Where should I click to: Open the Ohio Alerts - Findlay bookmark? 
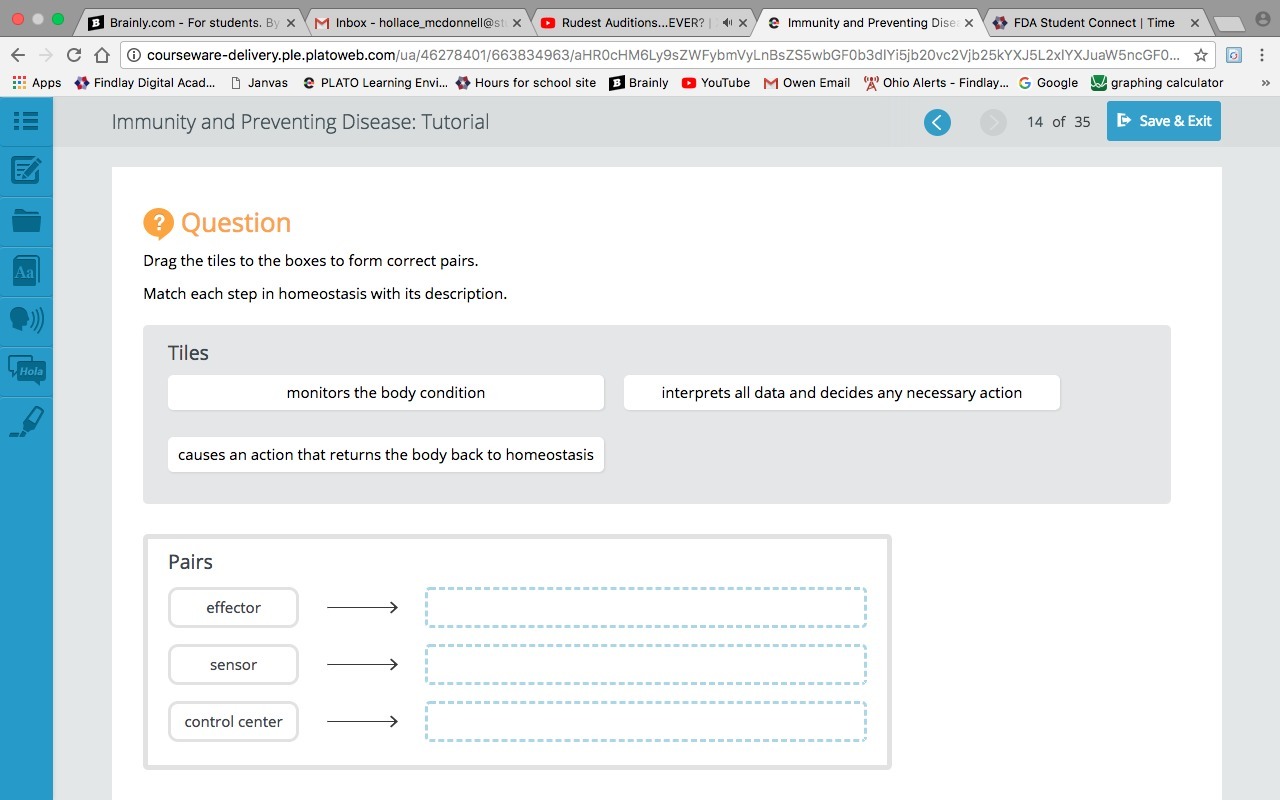point(936,83)
